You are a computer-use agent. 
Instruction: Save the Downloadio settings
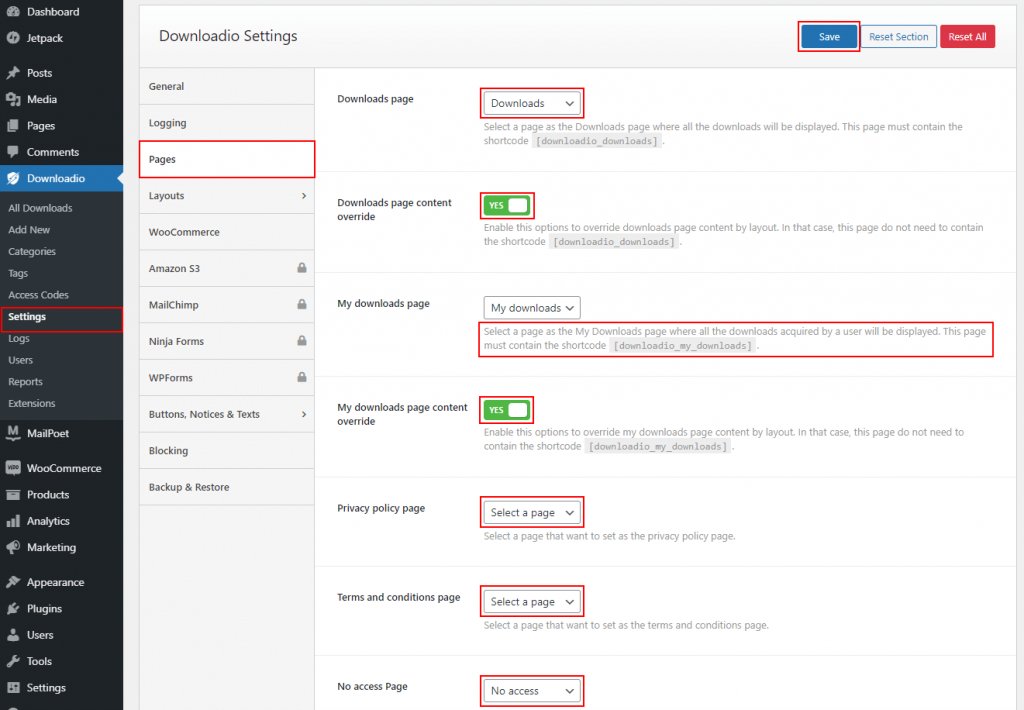(x=829, y=37)
